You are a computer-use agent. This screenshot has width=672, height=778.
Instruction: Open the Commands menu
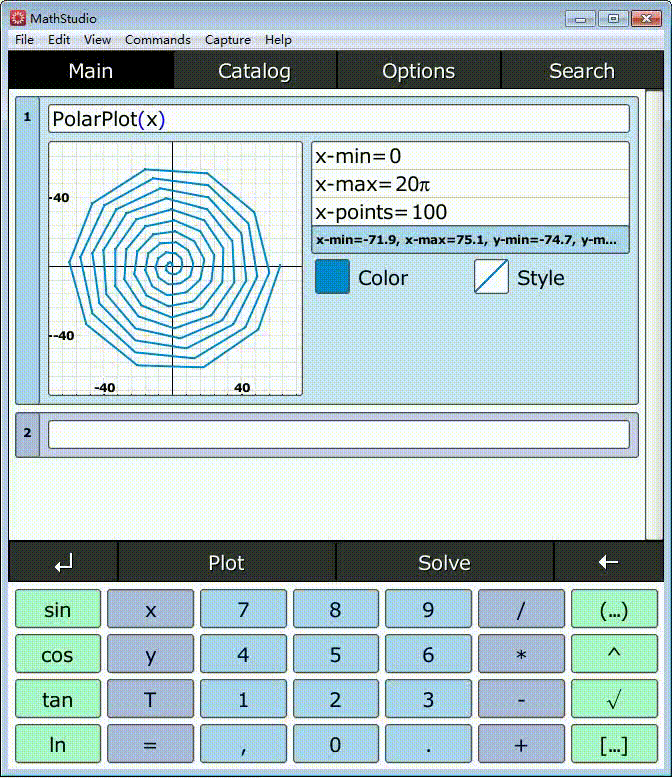pos(158,40)
